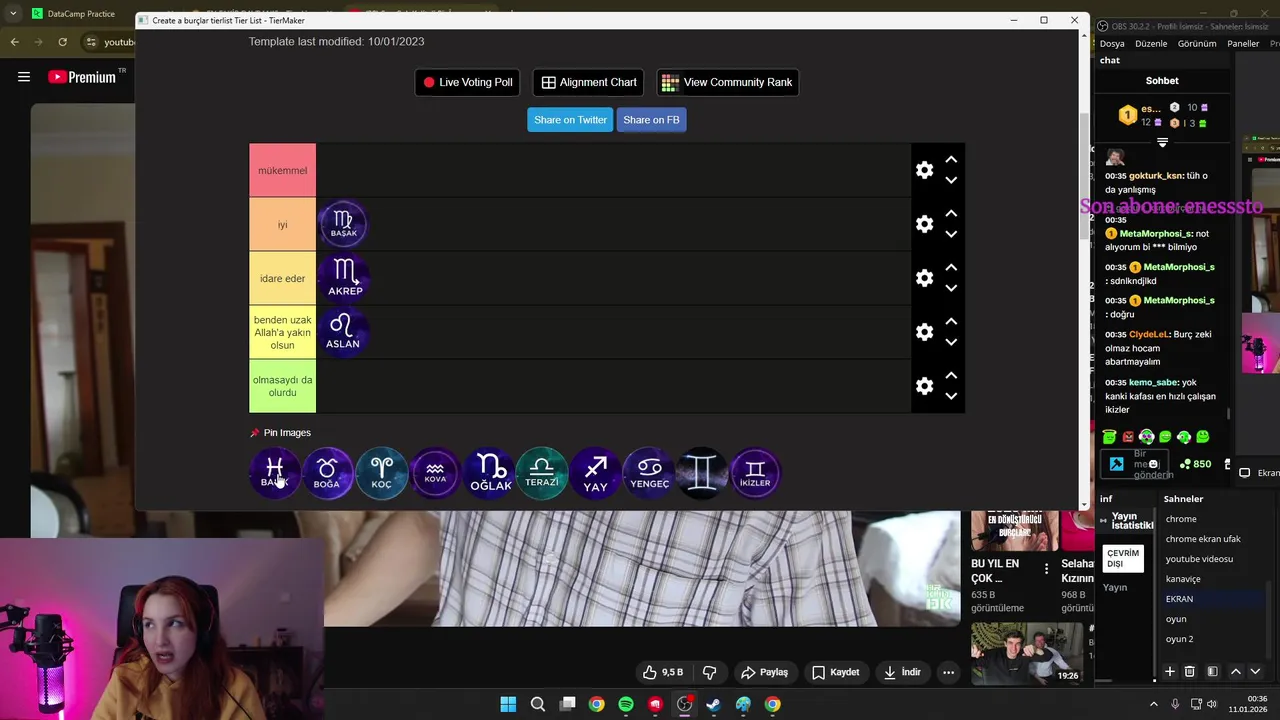Screen dimensions: 1280x720
Task: Like the YouTube video (9,5 B)
Action: click(664, 672)
